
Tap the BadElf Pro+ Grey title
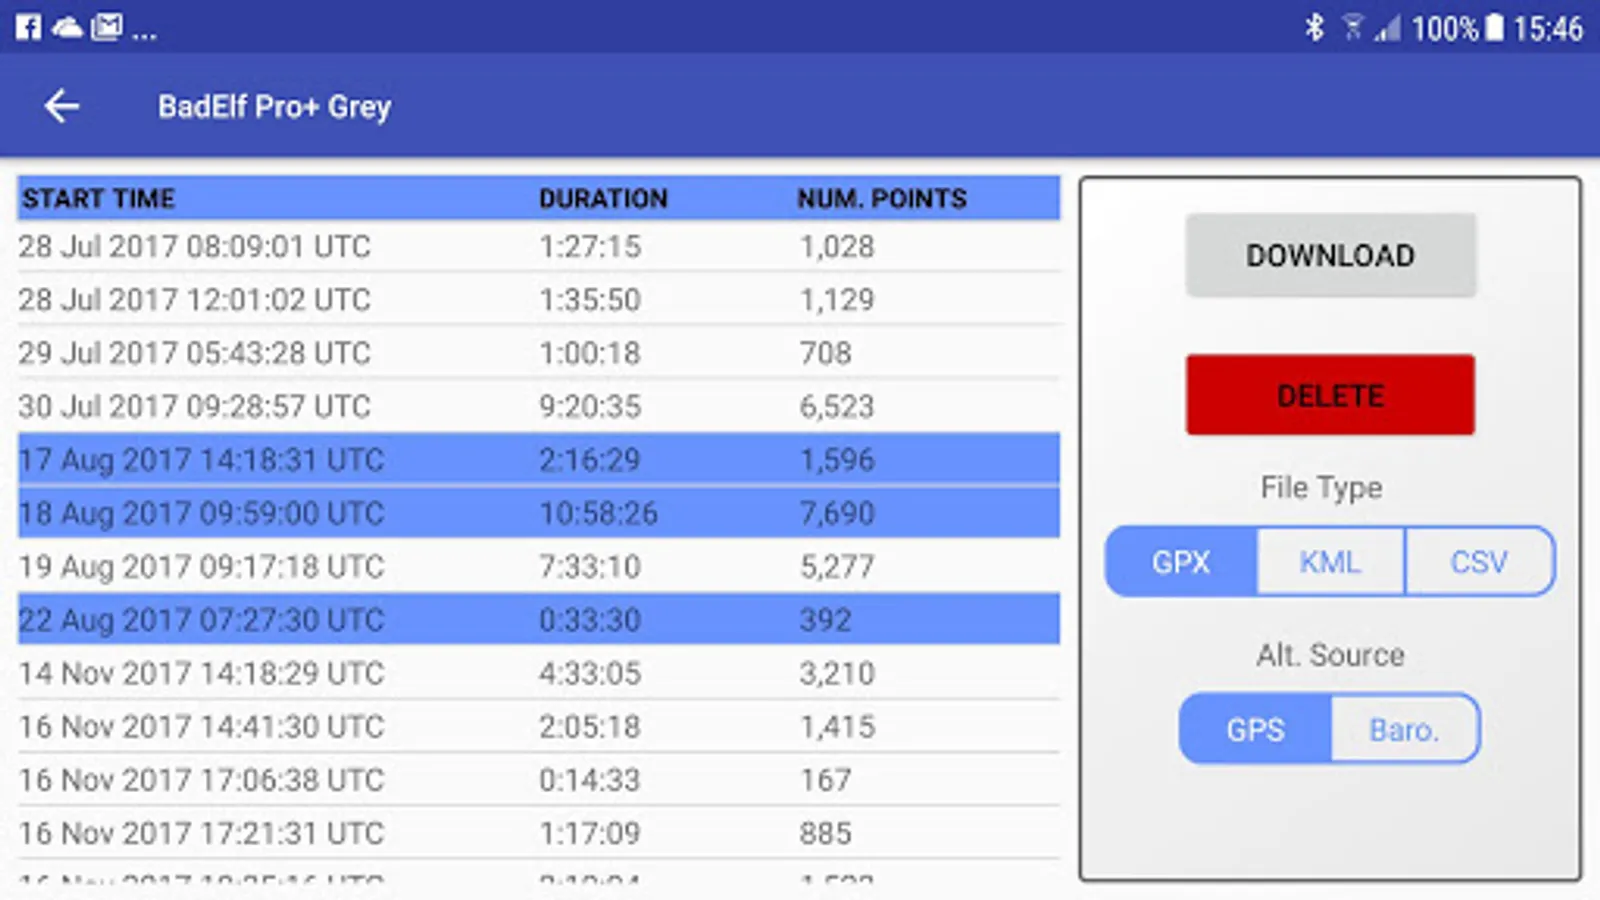pos(275,106)
